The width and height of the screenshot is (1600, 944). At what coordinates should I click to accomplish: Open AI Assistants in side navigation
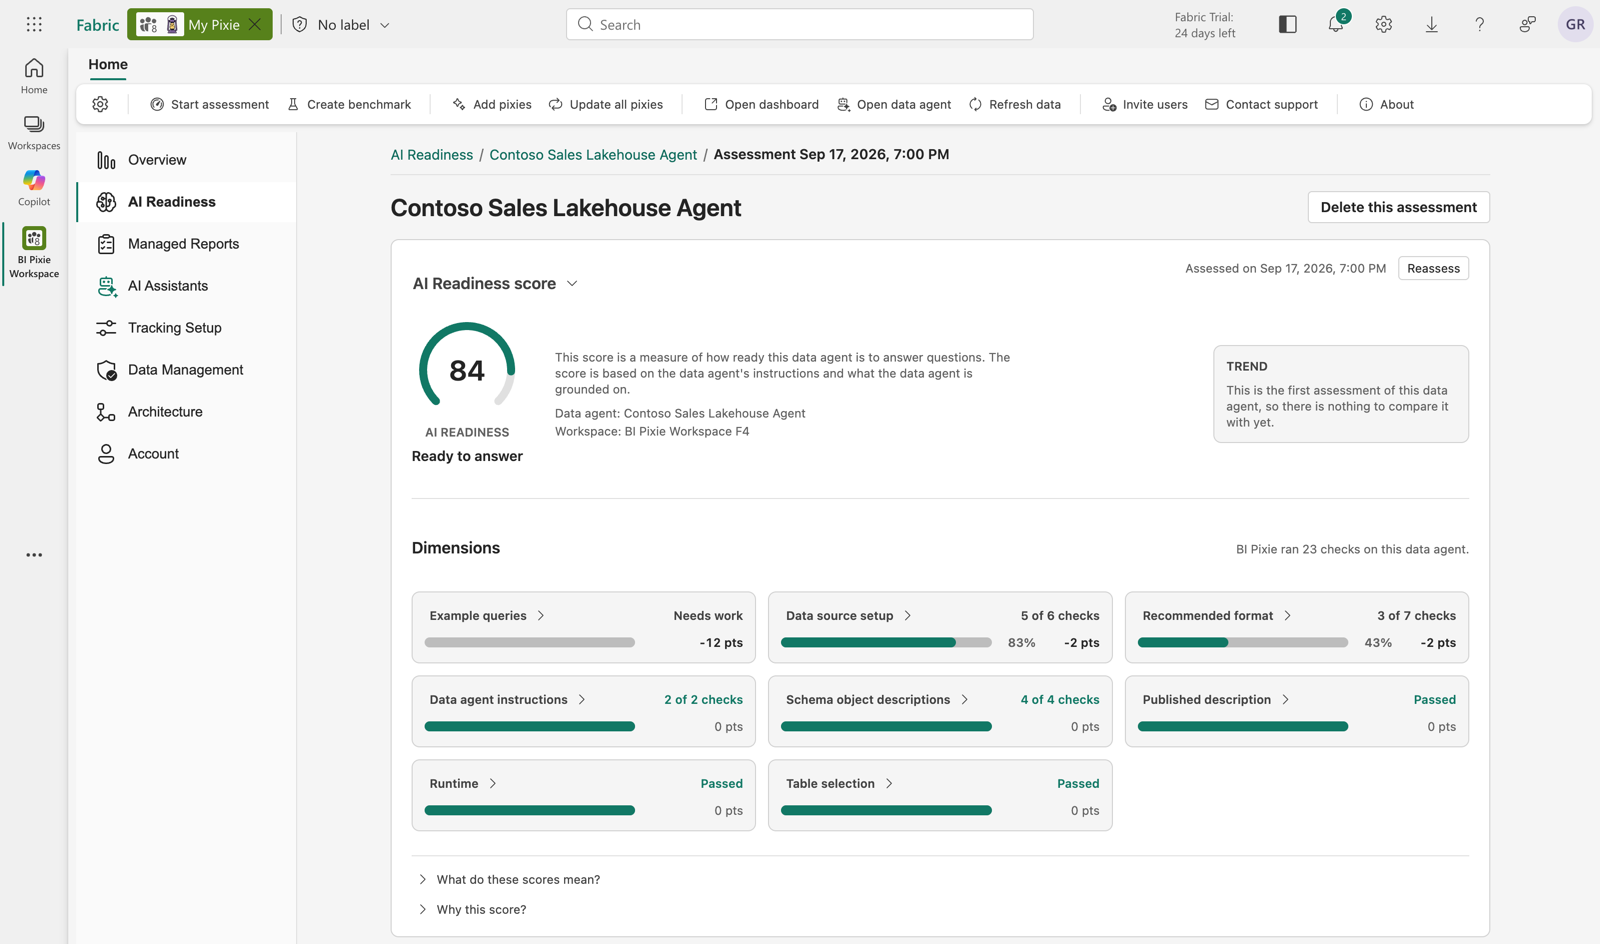coord(187,286)
